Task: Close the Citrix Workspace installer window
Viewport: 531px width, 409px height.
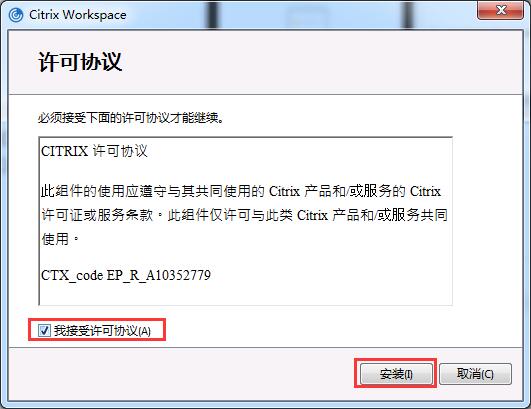Action: pyautogui.click(x=500, y=10)
